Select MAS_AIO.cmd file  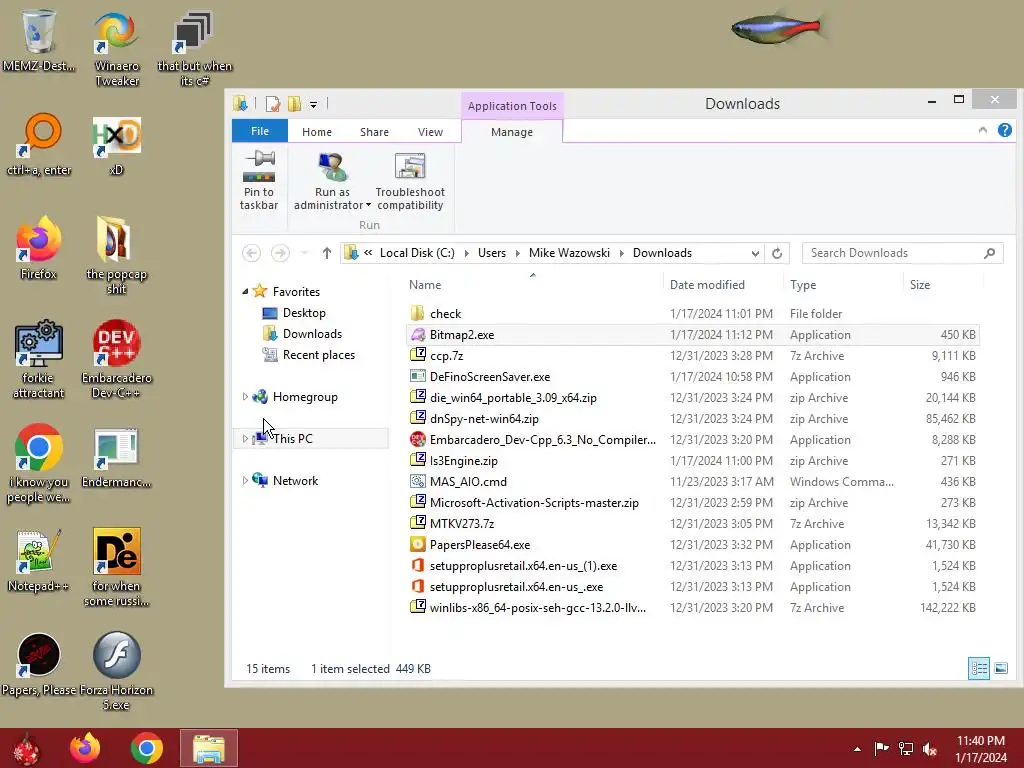pyautogui.click(x=692, y=481)
